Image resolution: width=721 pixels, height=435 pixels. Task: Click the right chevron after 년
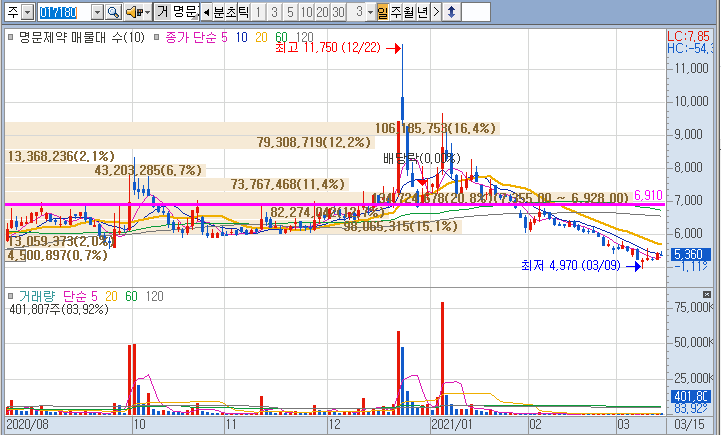(x=436, y=12)
